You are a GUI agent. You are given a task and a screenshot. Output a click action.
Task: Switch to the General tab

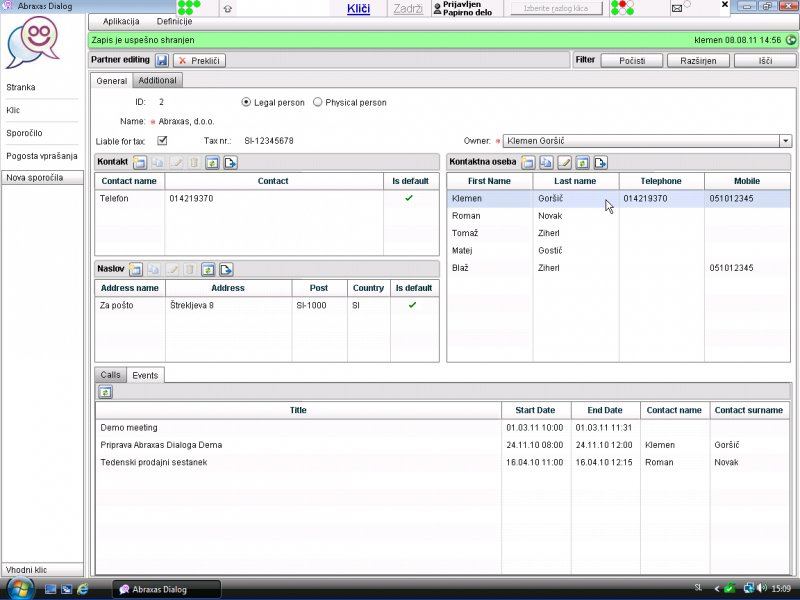112,81
